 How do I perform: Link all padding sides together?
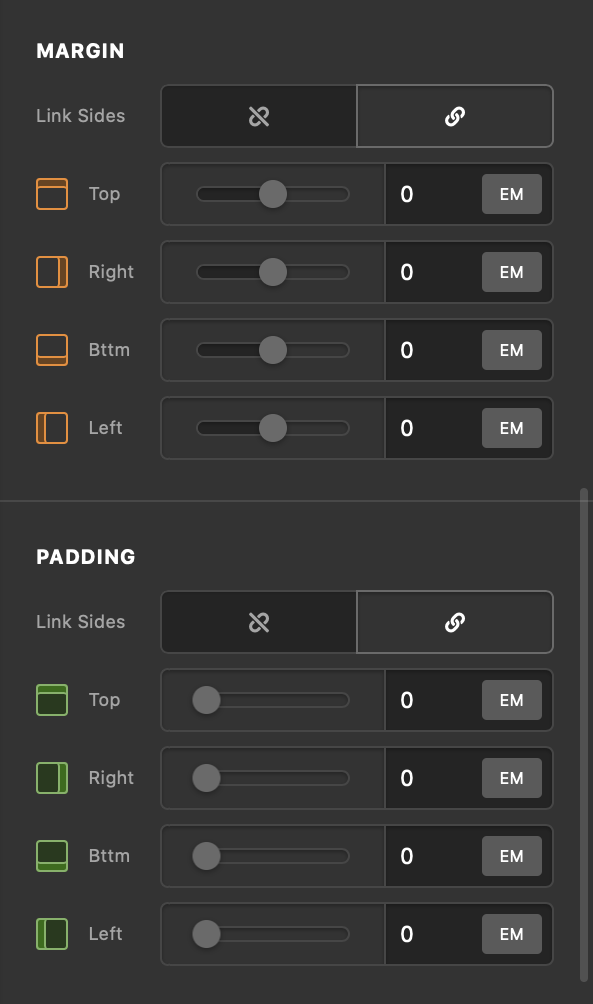pos(455,622)
